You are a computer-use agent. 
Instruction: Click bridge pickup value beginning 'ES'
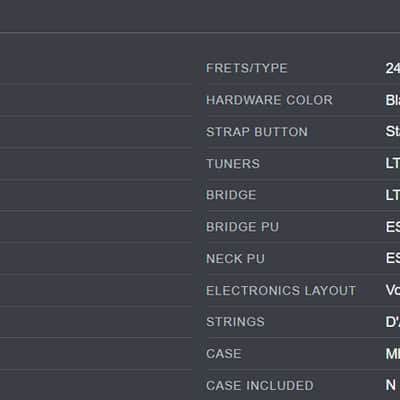coord(393,227)
